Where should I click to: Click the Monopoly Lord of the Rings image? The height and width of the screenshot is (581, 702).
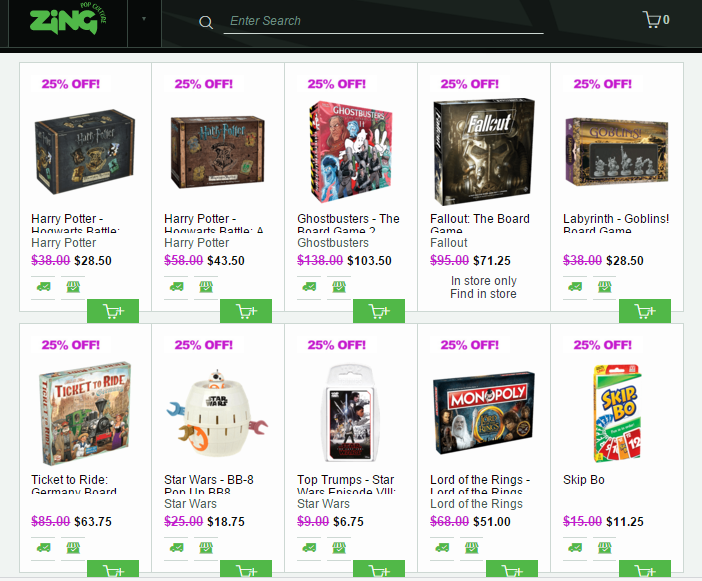tap(484, 413)
